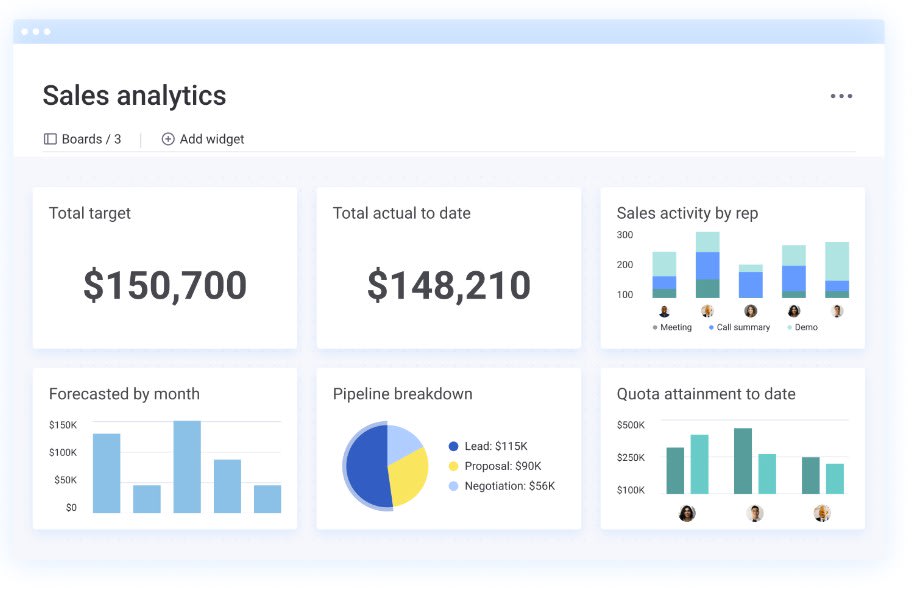Click the Negotiation: $56K legend swatch
Image resolution: width=918 pixels, height=591 pixels.
pos(453,486)
